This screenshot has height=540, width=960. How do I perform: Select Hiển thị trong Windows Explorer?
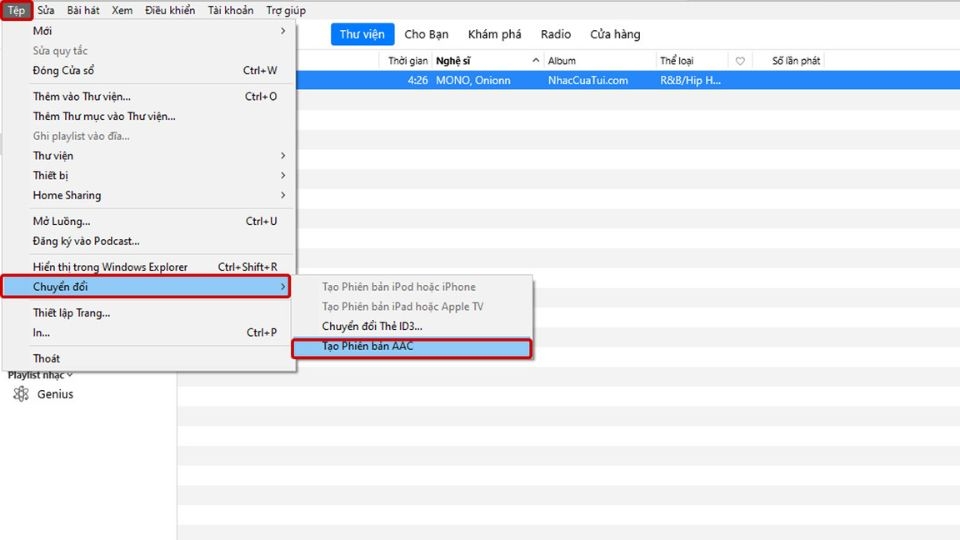click(x=149, y=267)
